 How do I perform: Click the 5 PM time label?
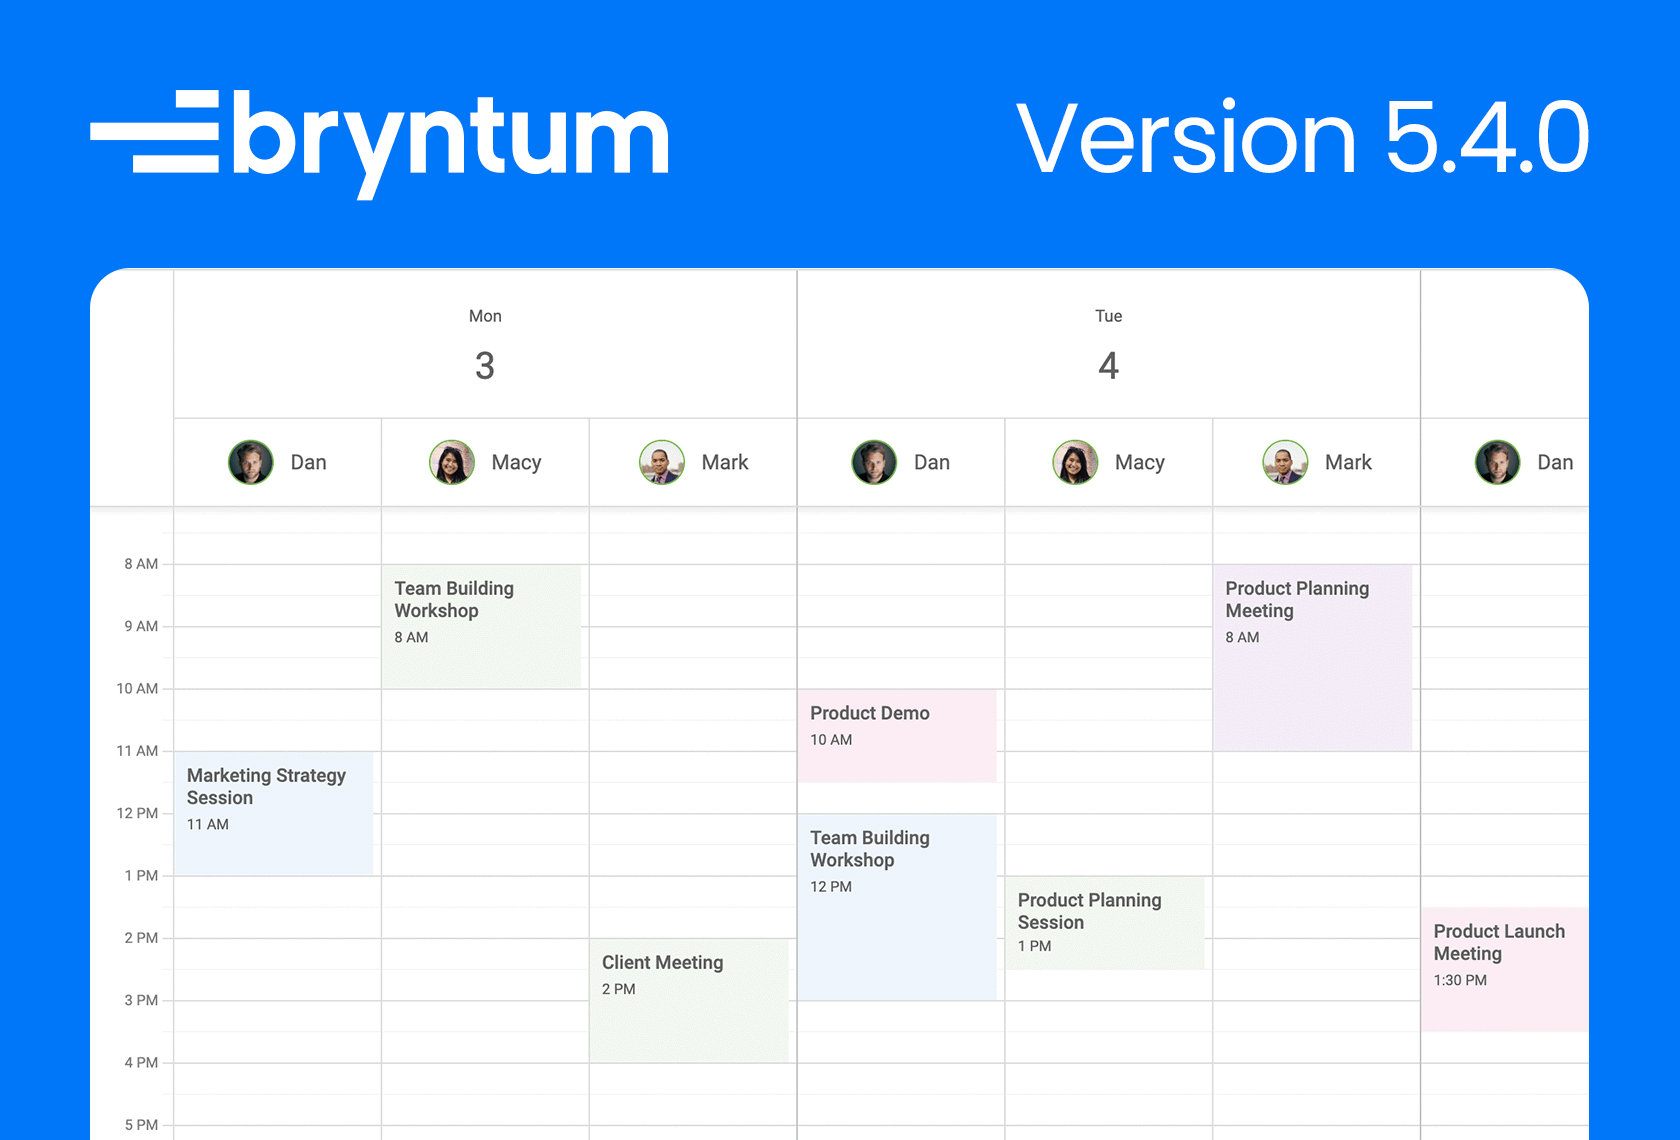click(x=141, y=1125)
